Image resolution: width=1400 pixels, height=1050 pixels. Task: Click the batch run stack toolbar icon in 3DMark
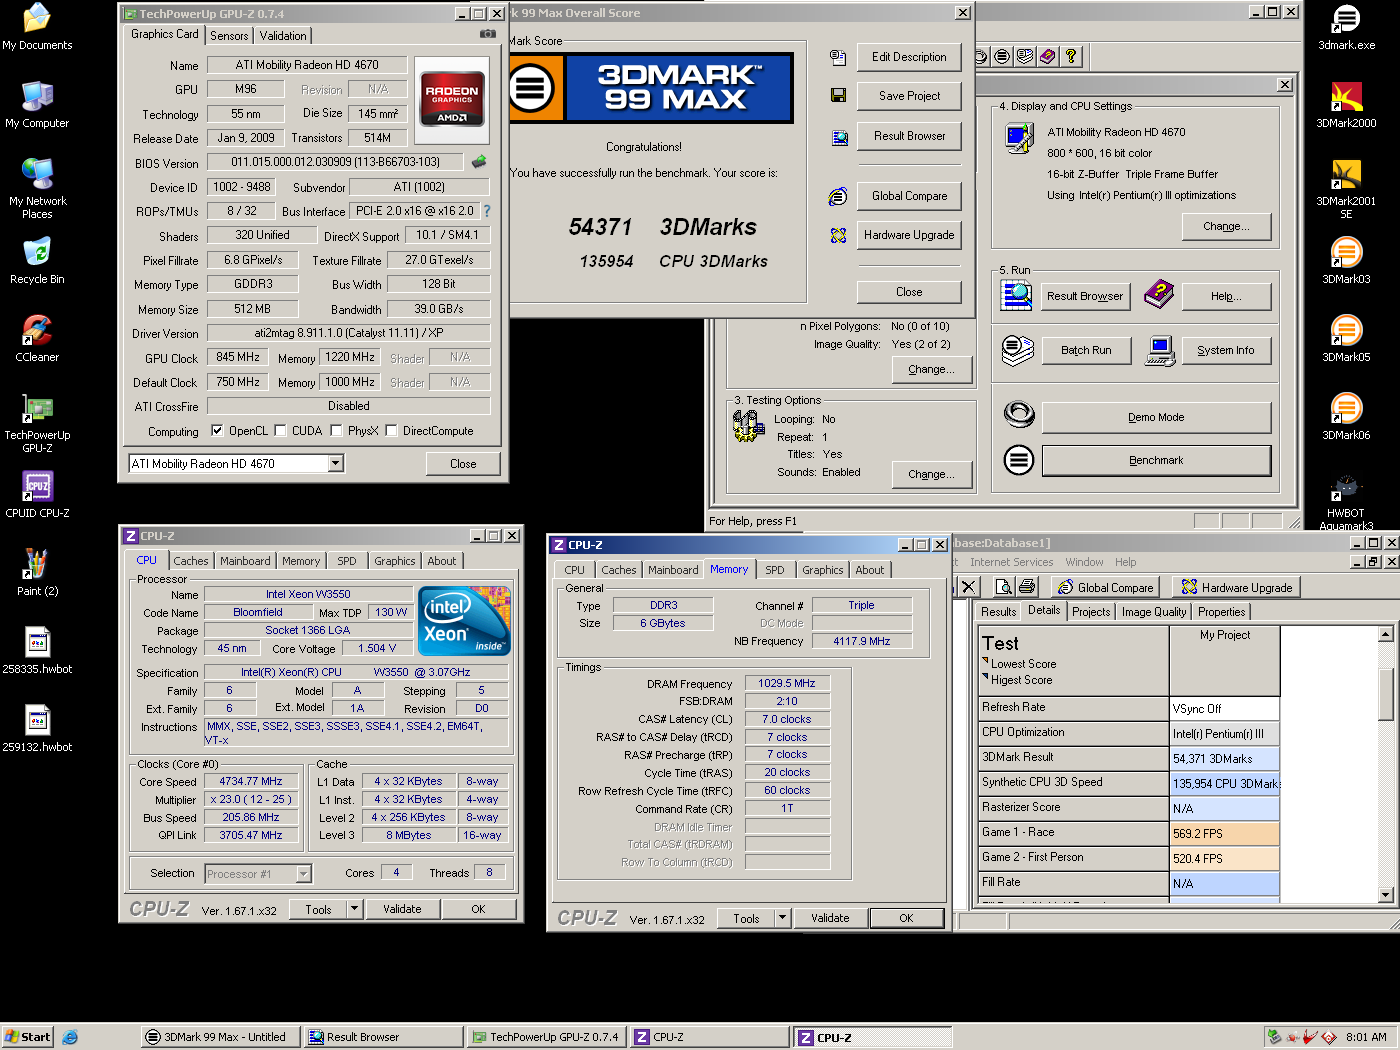(1025, 56)
